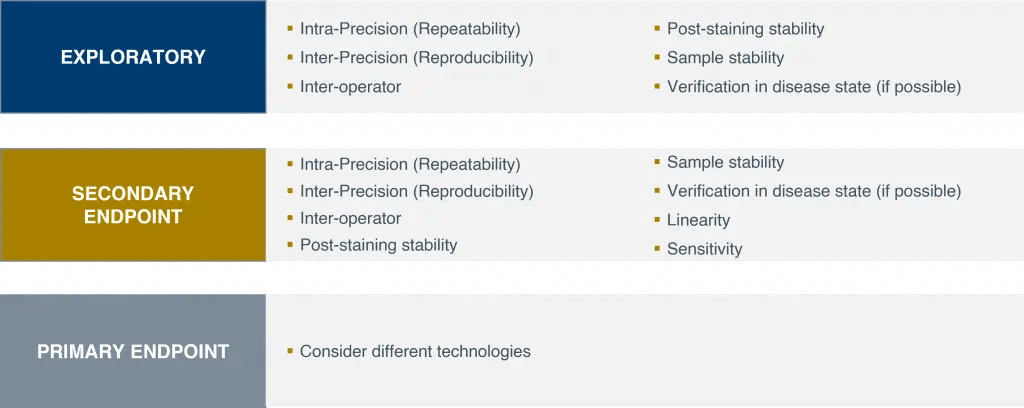Click the Linearity item
The image size is (1024, 408).
pos(698,220)
